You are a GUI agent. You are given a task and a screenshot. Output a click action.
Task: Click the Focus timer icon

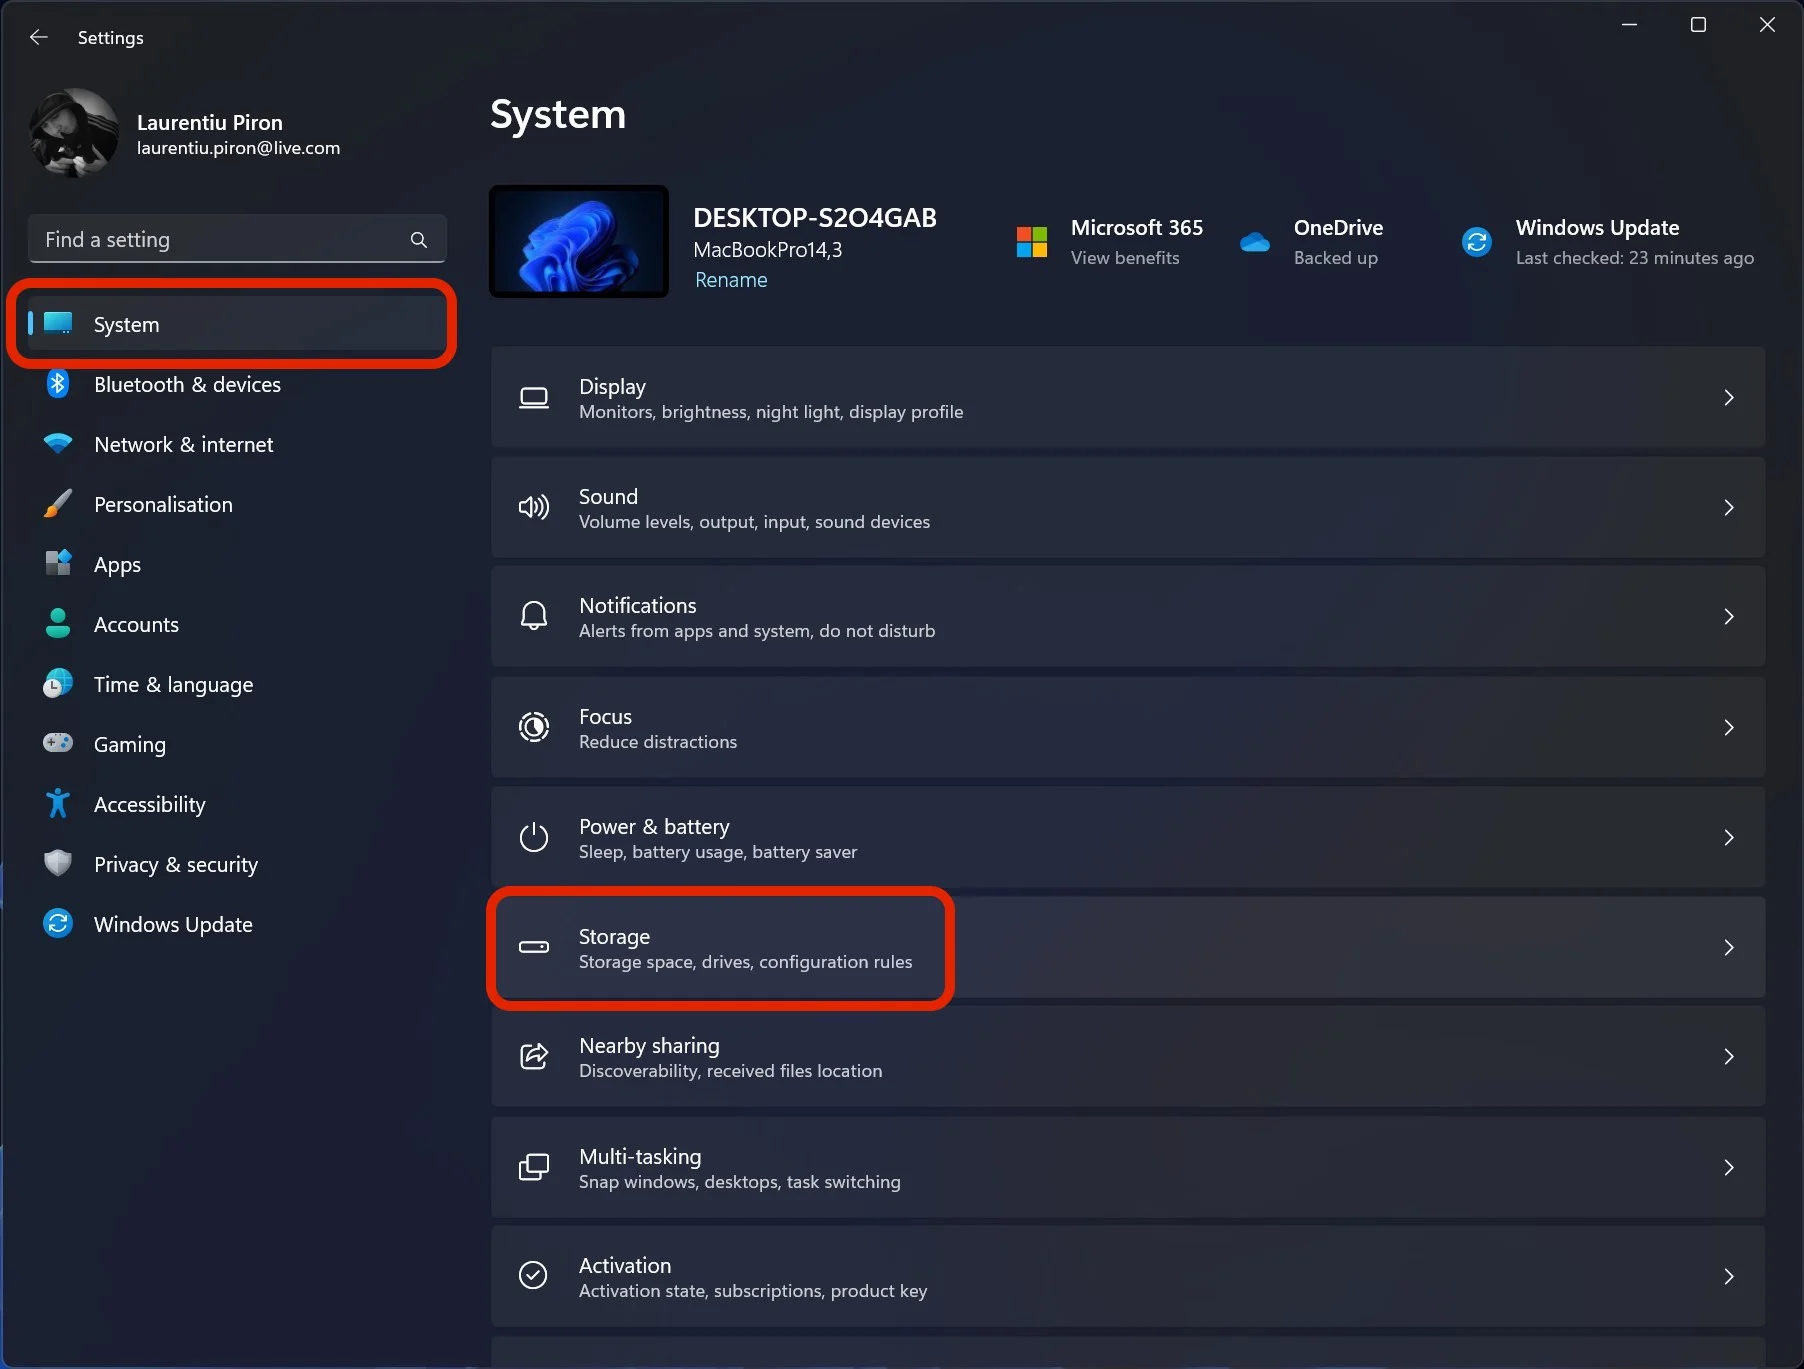[x=534, y=727]
